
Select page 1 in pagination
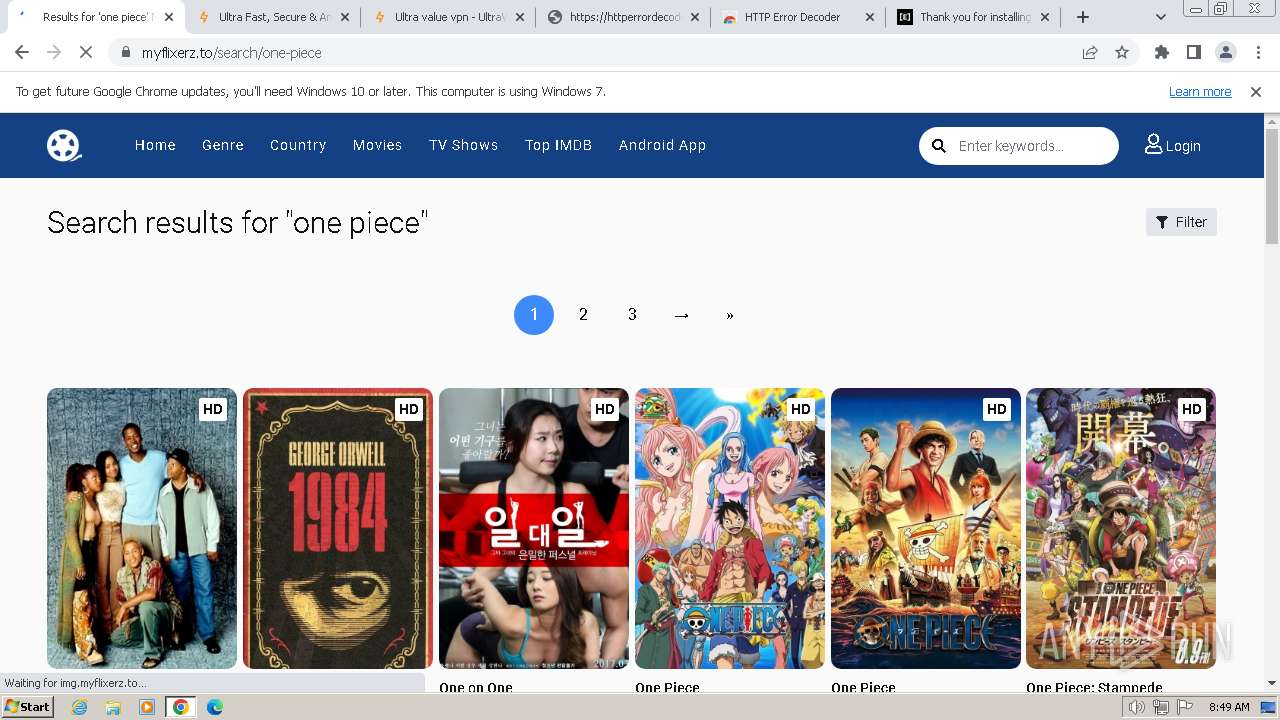534,315
